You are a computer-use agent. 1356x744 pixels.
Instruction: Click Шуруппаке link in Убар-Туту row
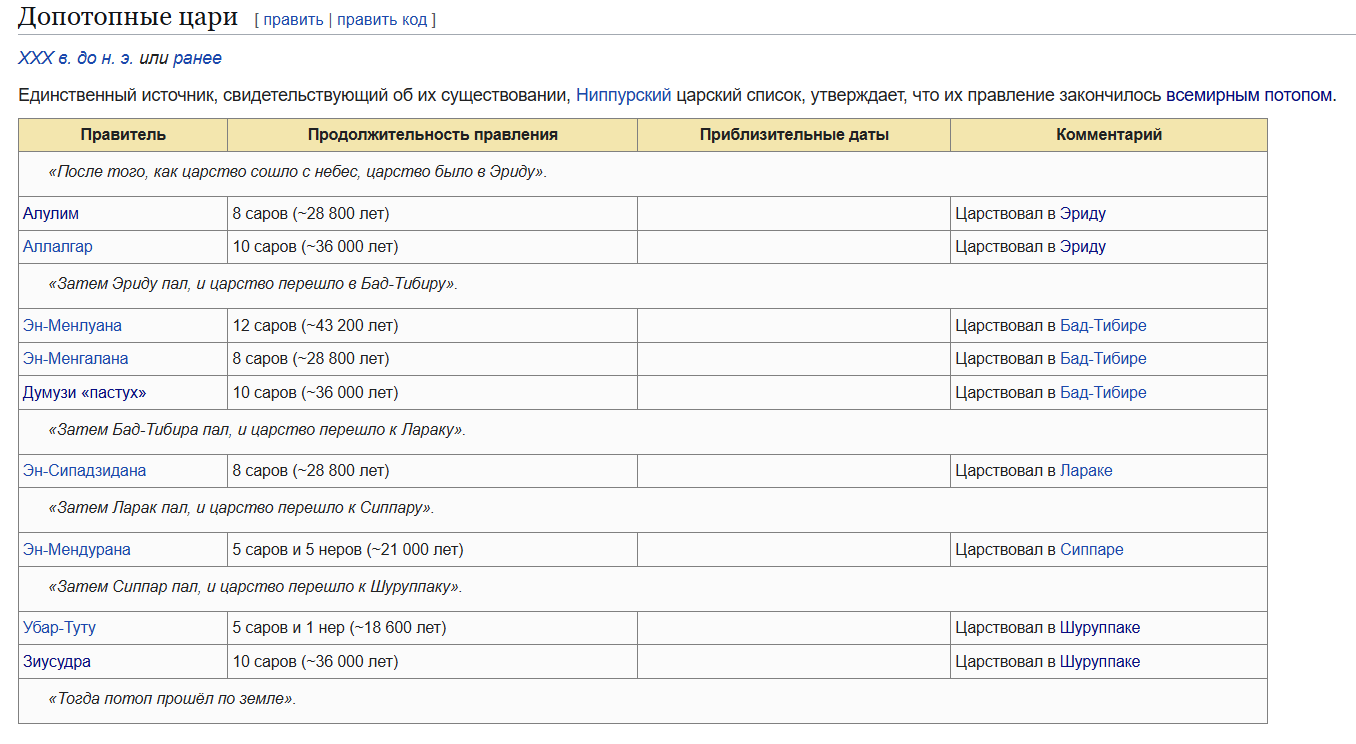coord(1100,627)
